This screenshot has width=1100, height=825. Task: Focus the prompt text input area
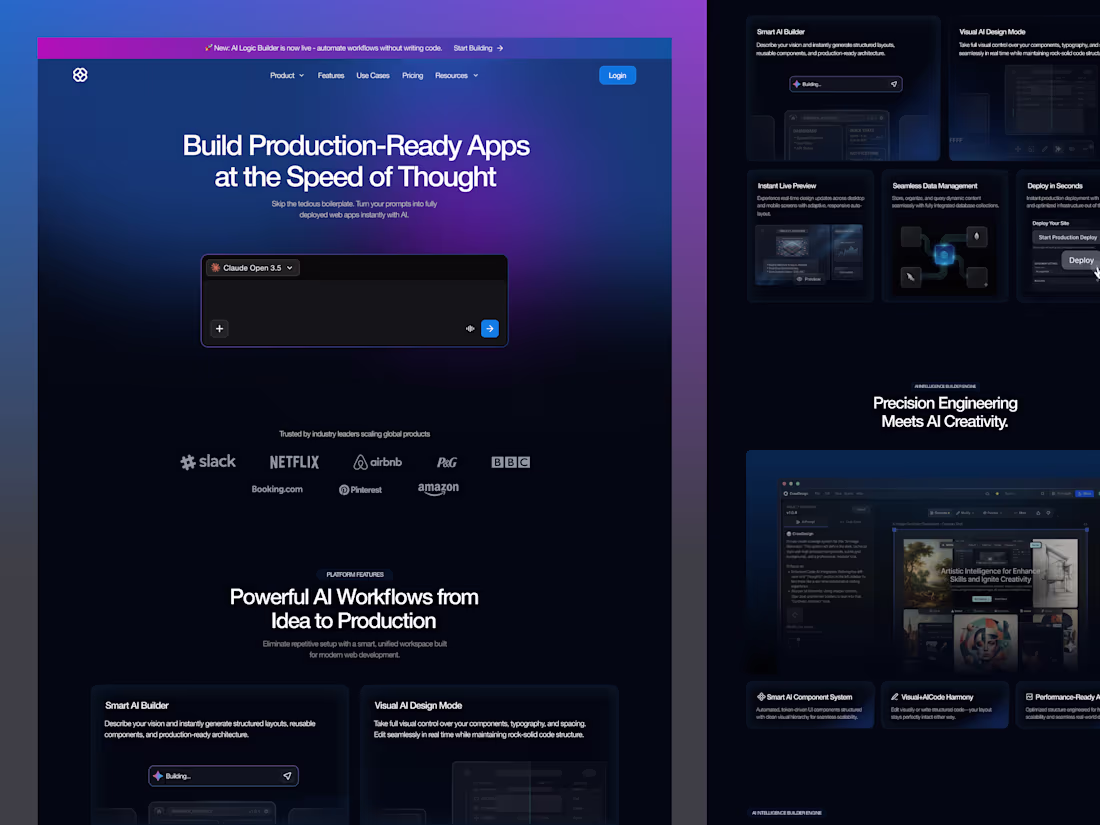coord(354,298)
